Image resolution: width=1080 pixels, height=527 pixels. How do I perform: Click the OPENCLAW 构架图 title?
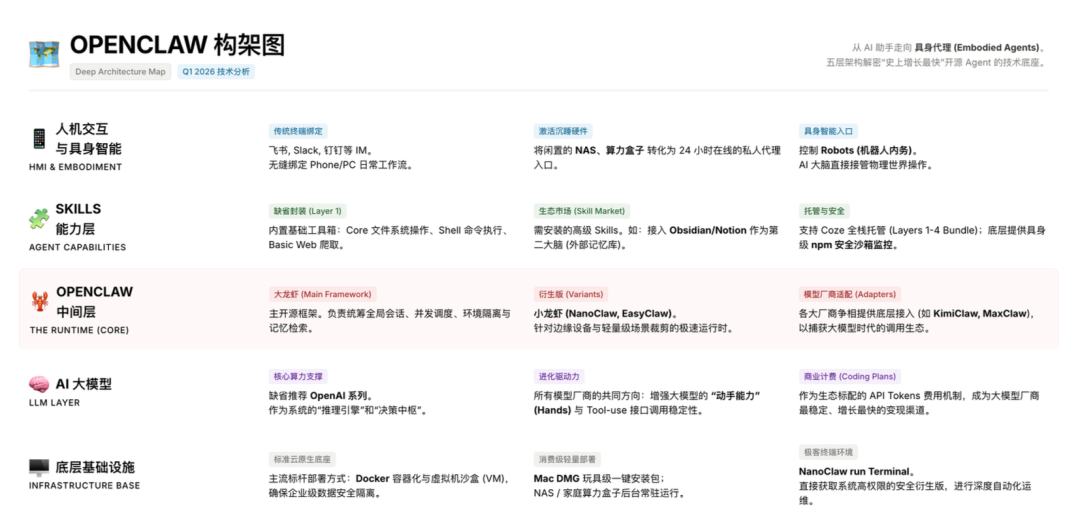tap(178, 45)
